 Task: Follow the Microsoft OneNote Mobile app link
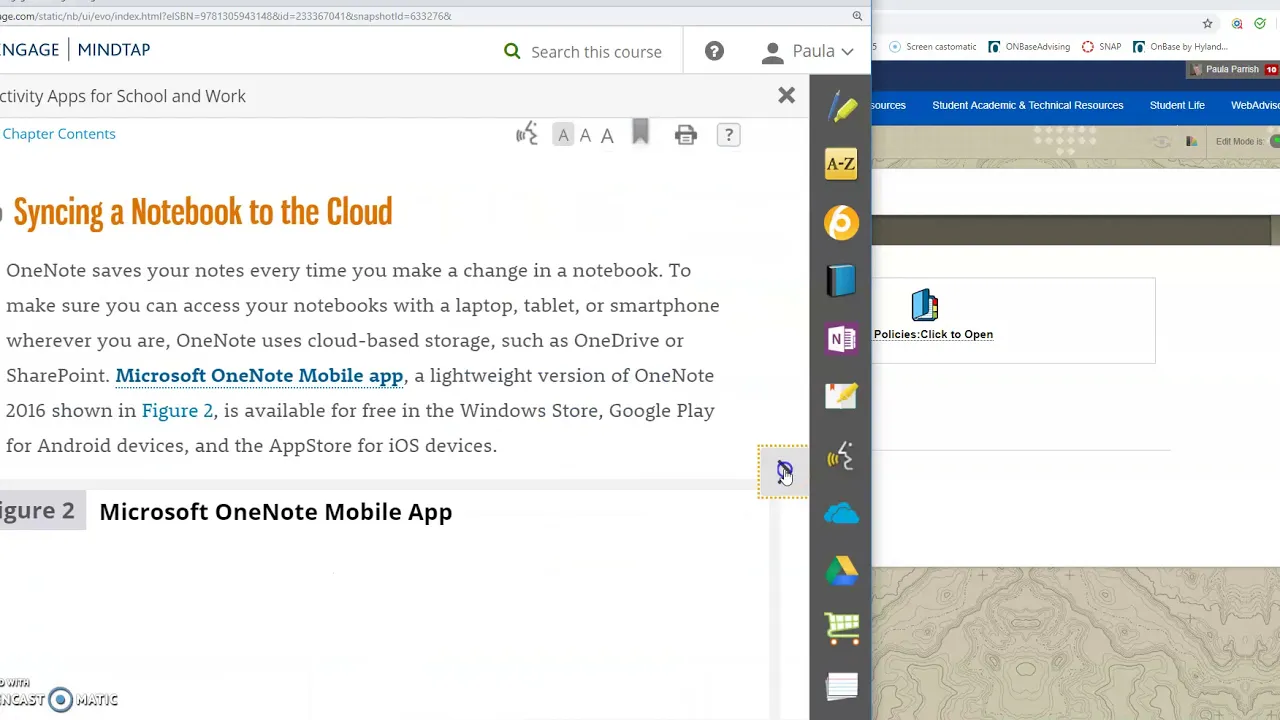click(259, 375)
